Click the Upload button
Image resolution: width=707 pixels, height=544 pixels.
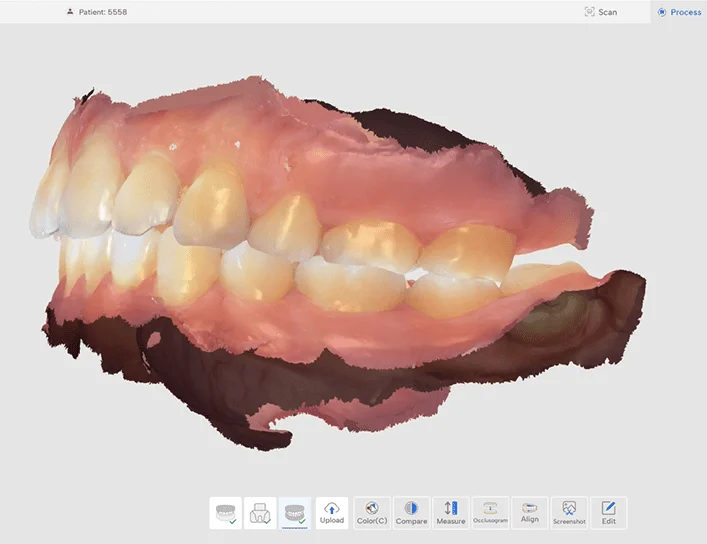pyautogui.click(x=332, y=513)
